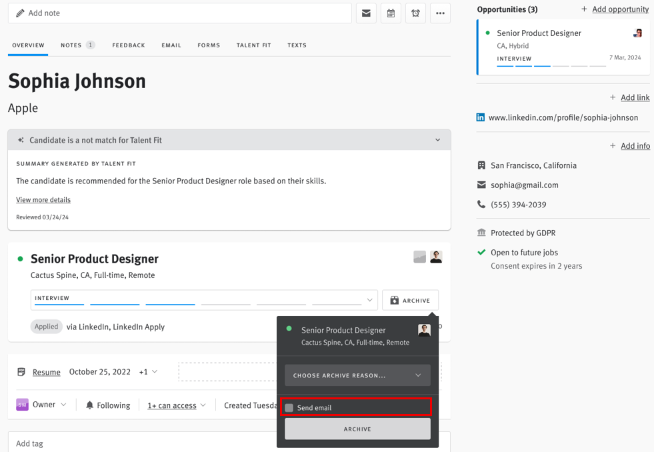Click the bell icon beside Following
The height and width of the screenshot is (452, 660).
coord(89,405)
